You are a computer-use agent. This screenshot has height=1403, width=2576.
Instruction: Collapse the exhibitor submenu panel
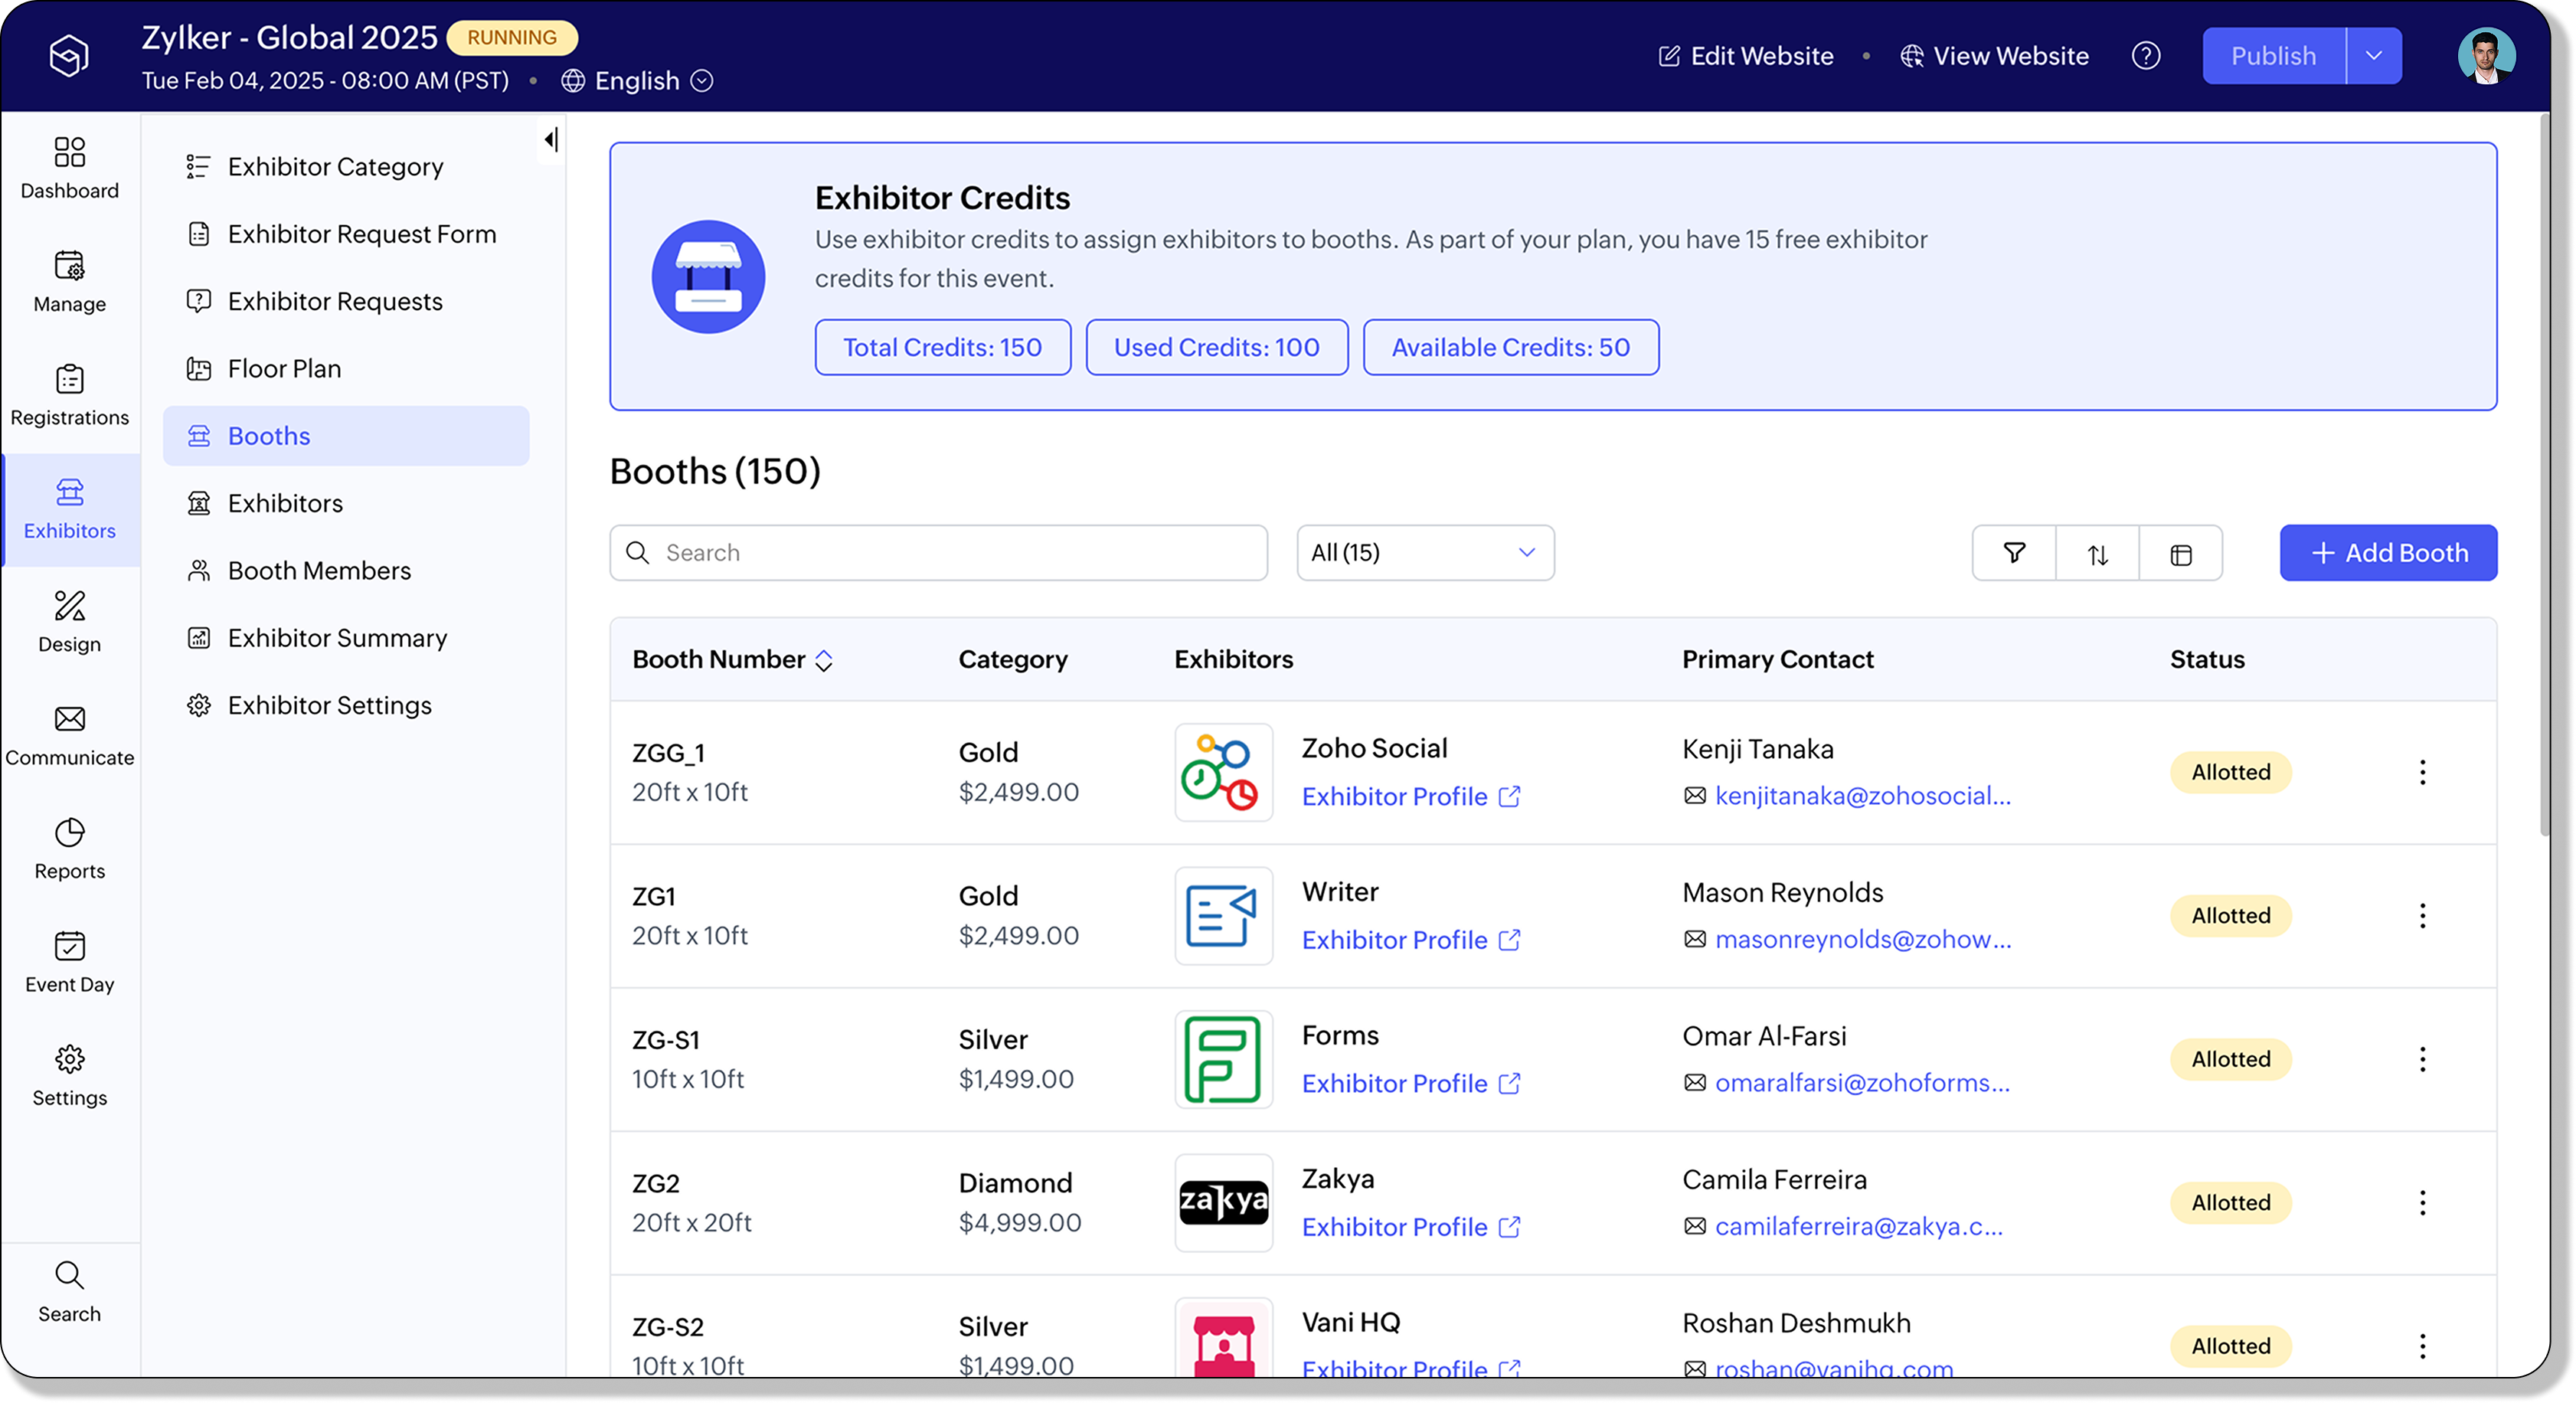click(x=551, y=139)
